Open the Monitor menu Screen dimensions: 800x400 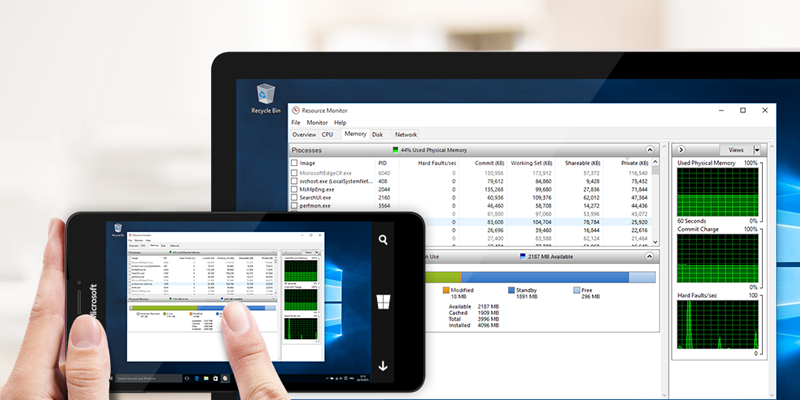(x=317, y=122)
